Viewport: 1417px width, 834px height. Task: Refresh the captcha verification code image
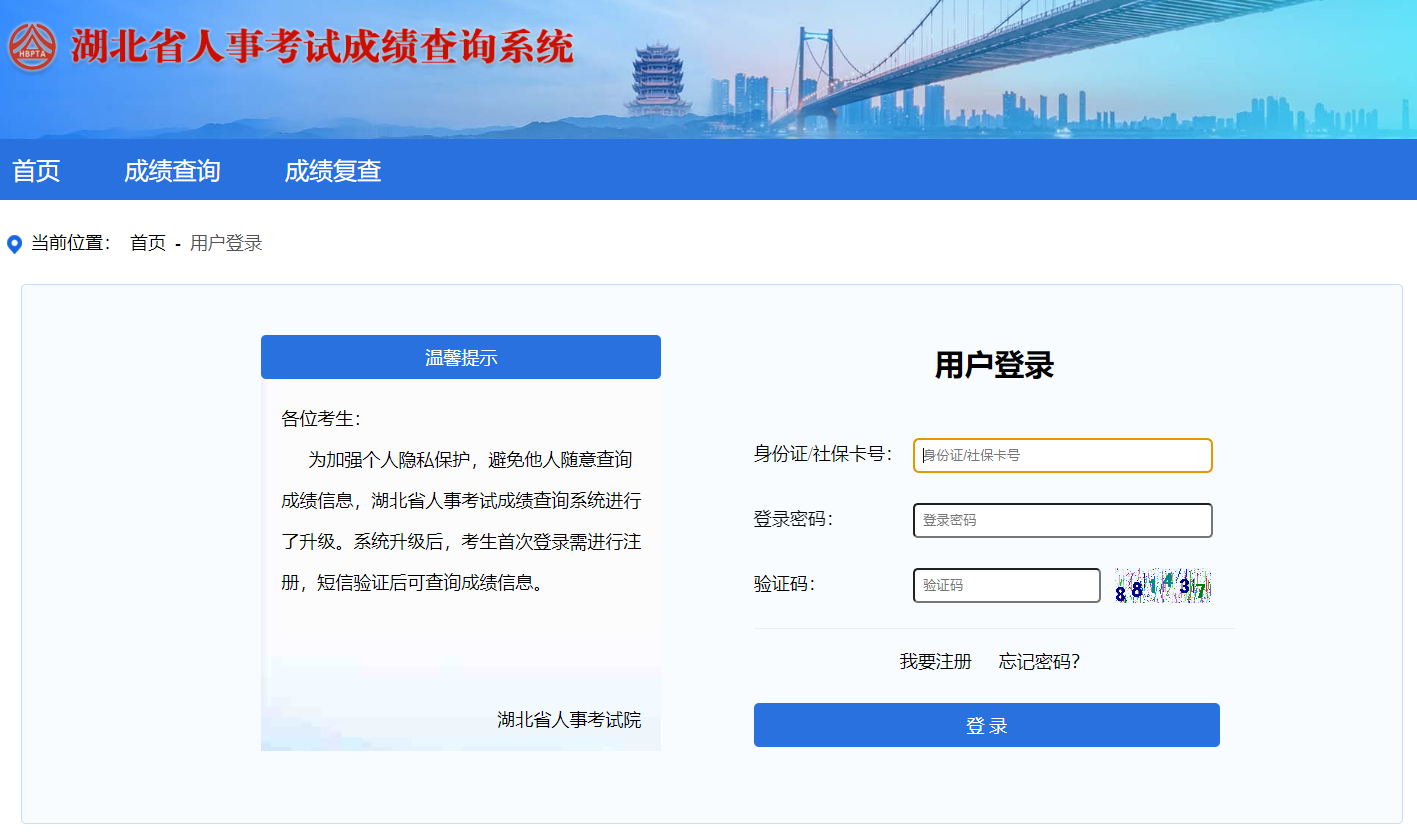coord(1162,586)
